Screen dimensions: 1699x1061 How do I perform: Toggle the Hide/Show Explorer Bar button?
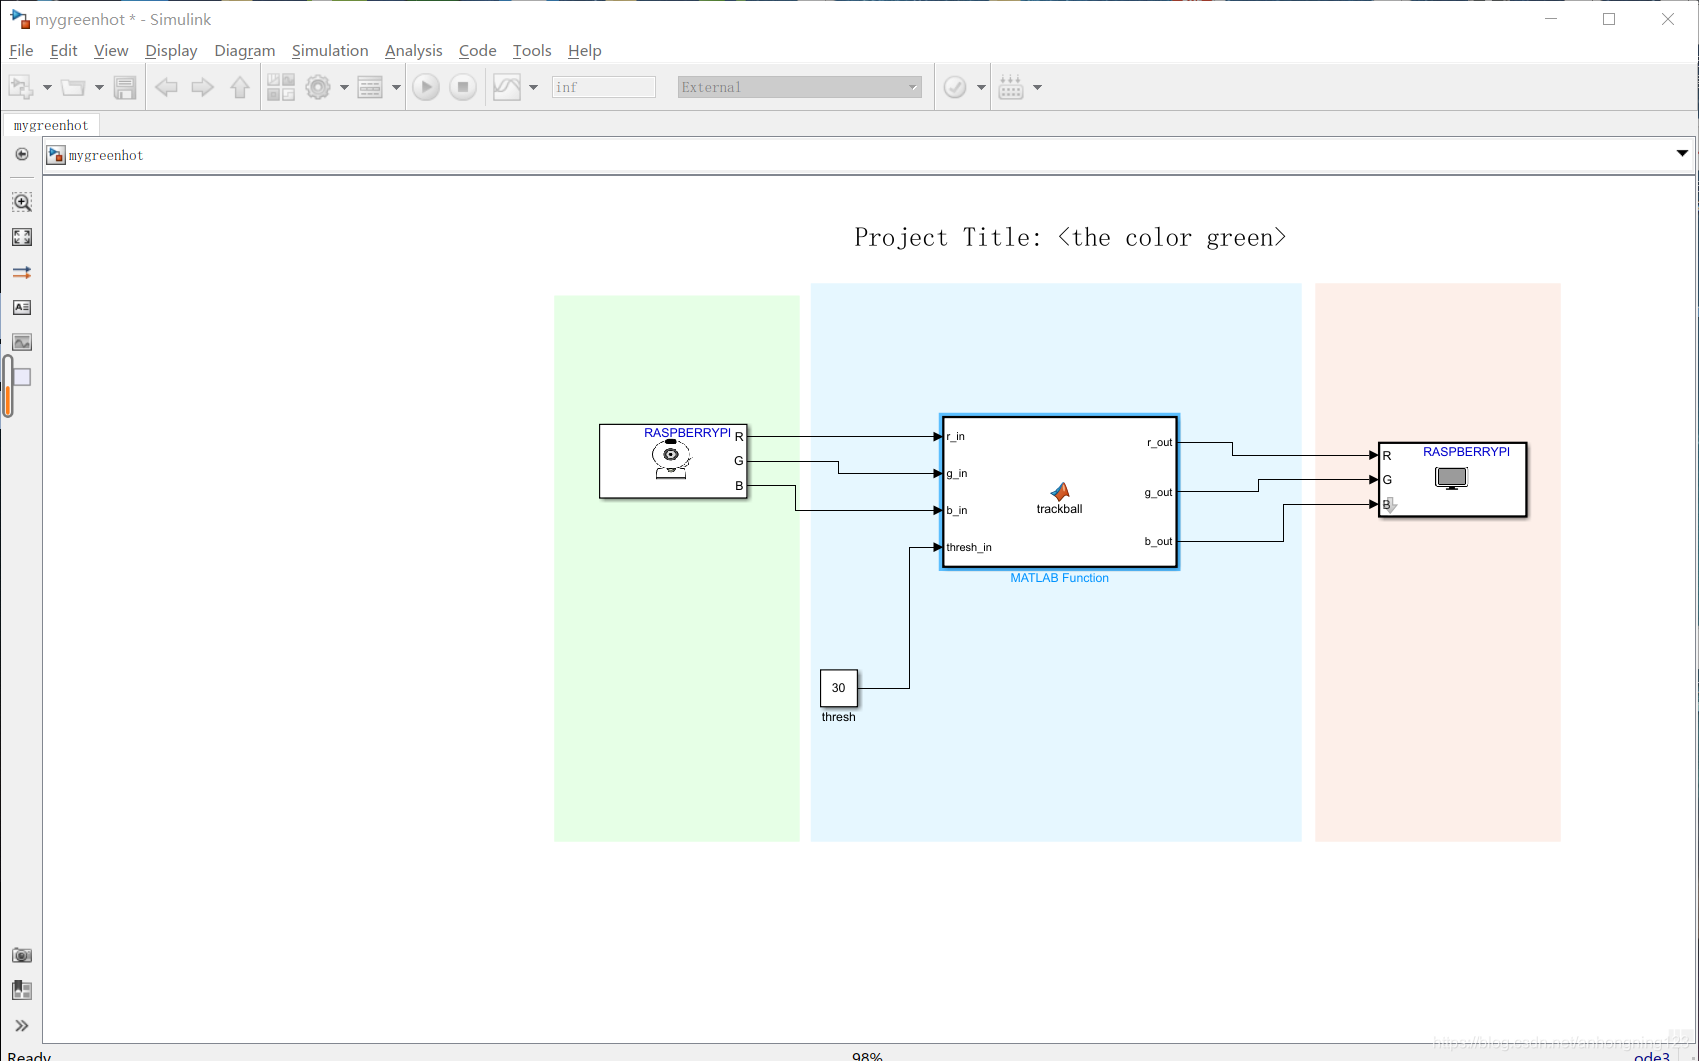click(22, 155)
